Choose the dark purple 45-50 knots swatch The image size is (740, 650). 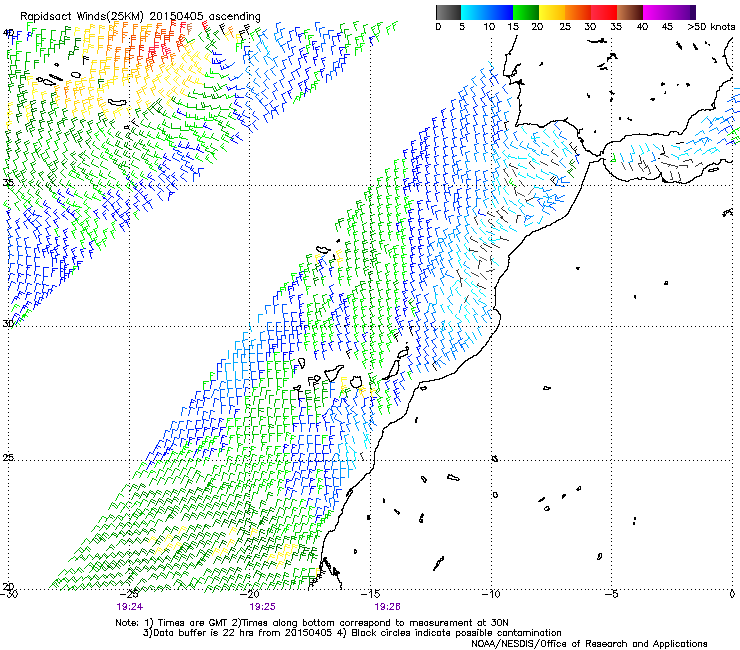click(x=683, y=12)
